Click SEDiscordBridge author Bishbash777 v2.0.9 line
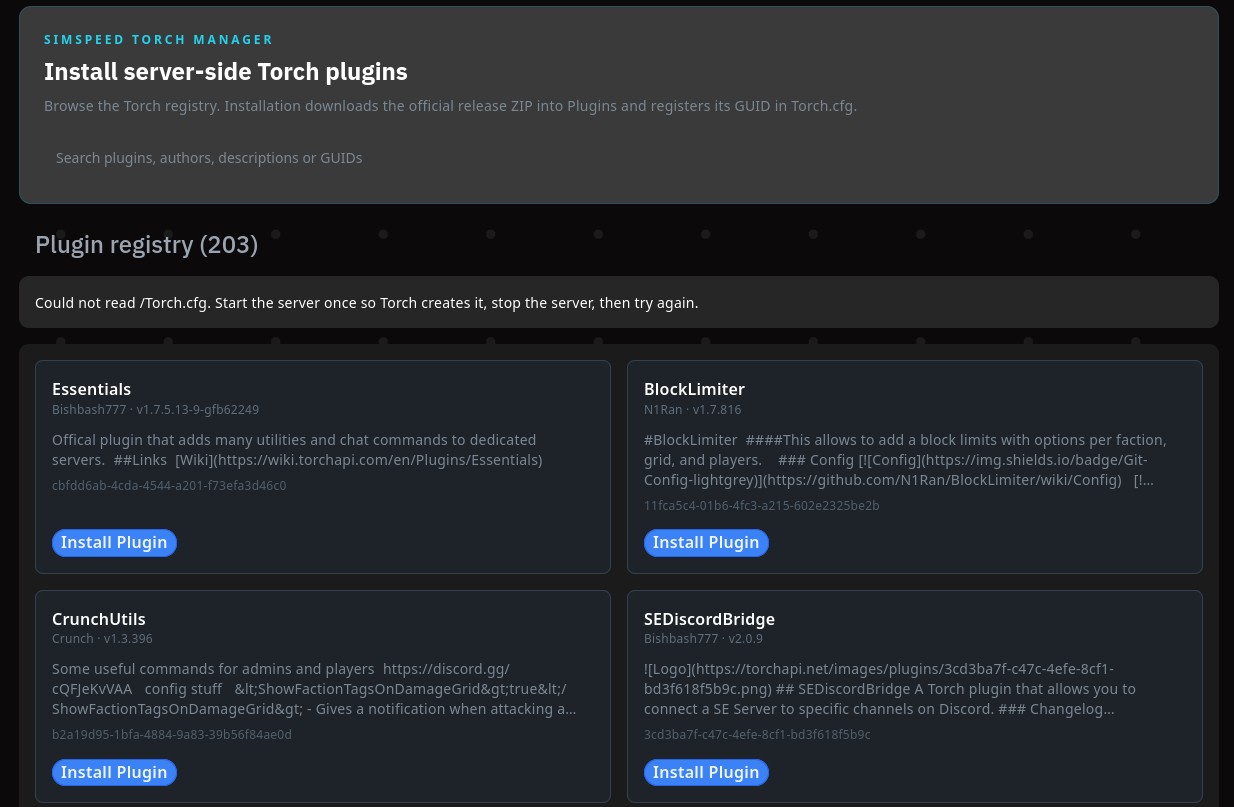Screen dimensions: 1234x807 coord(703,638)
